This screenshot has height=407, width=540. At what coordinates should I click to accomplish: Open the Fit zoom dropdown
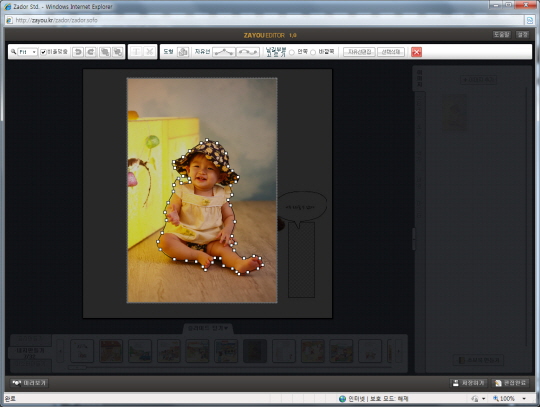point(27,52)
